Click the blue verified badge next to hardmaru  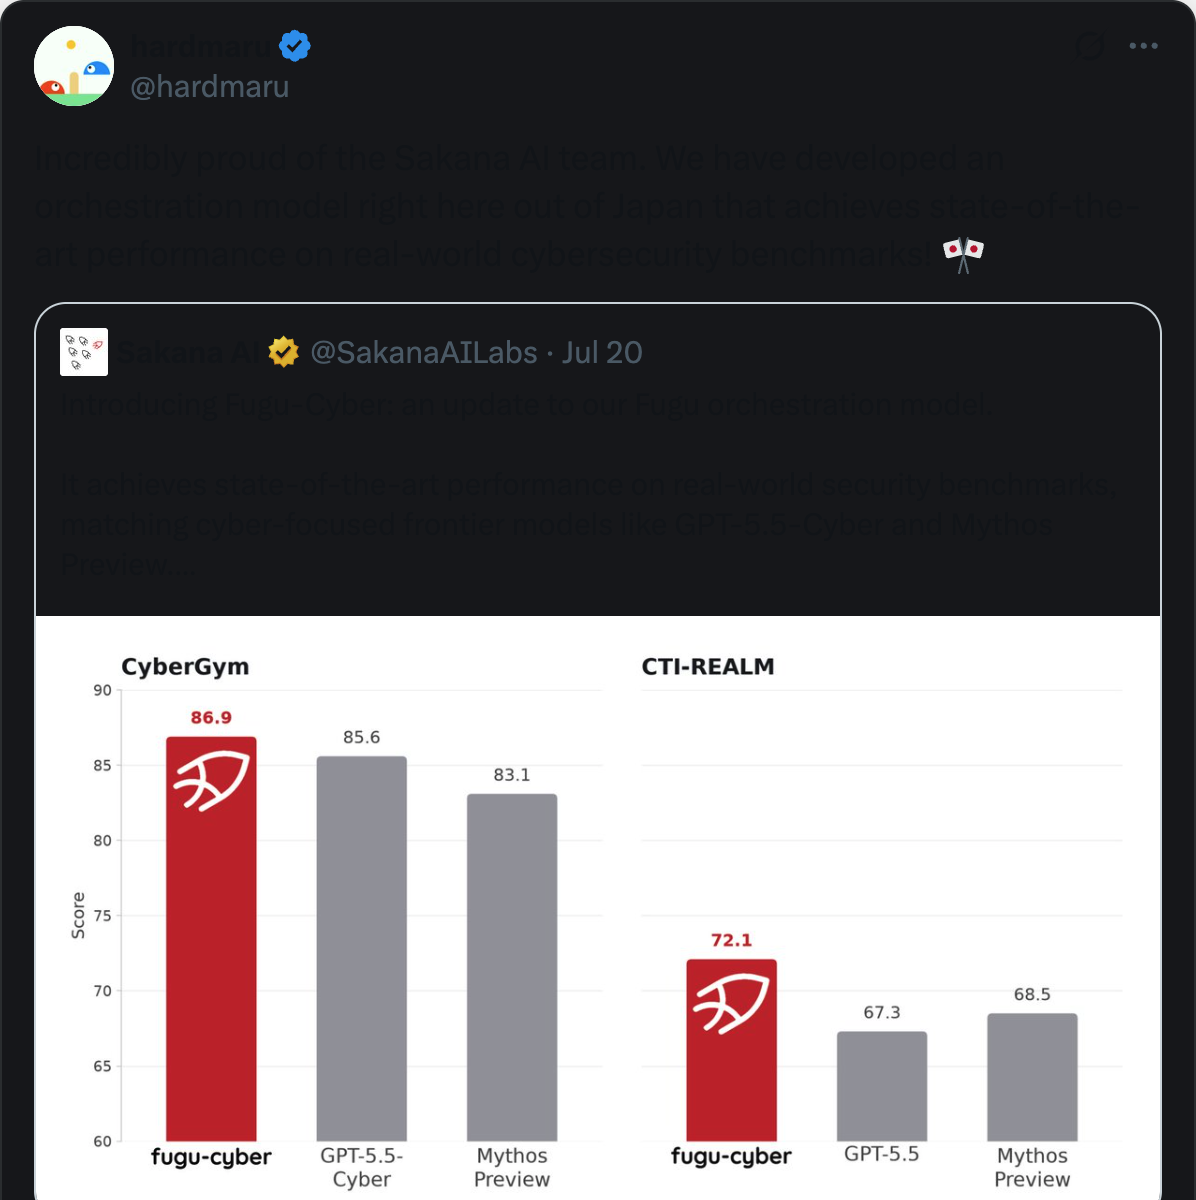294,46
